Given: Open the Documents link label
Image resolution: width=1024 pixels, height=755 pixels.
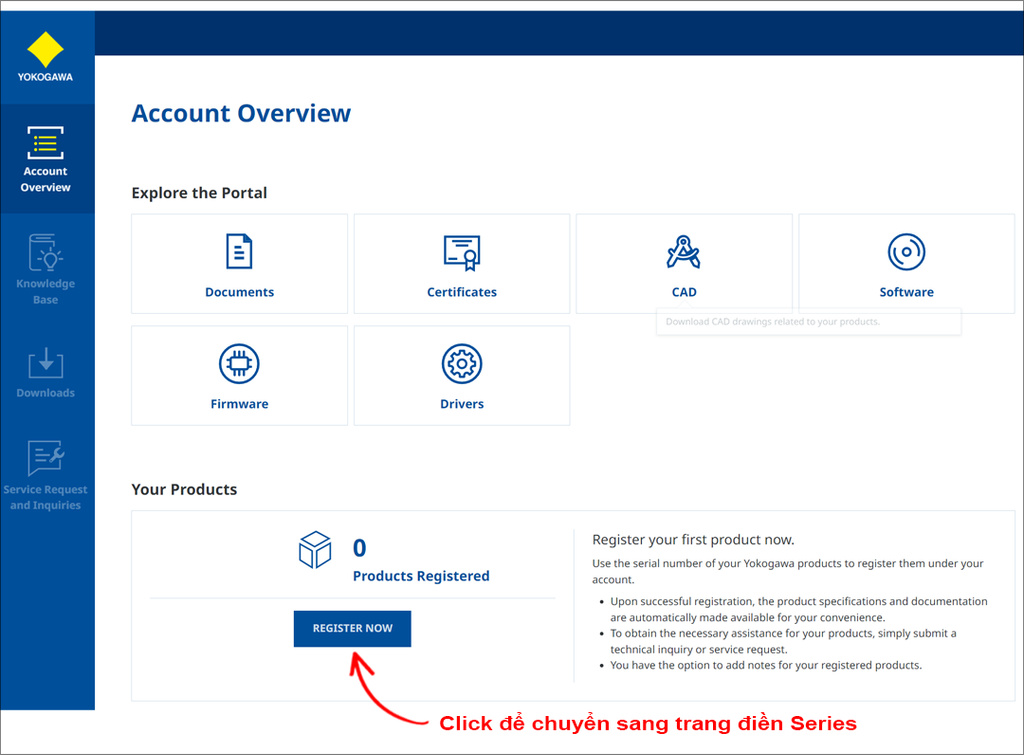Looking at the screenshot, I should pos(239,291).
